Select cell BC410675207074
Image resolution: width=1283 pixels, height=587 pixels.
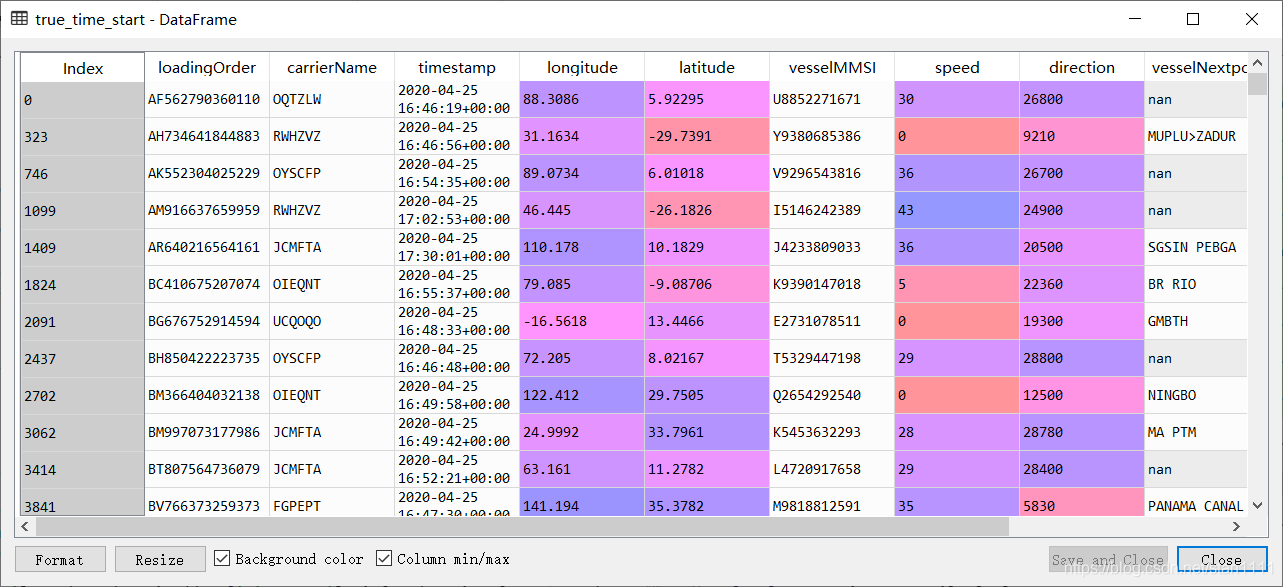point(207,284)
